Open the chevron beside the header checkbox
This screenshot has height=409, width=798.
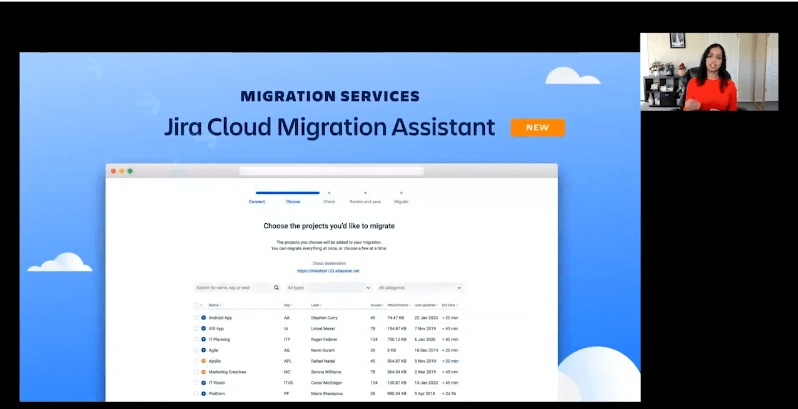(x=202, y=304)
